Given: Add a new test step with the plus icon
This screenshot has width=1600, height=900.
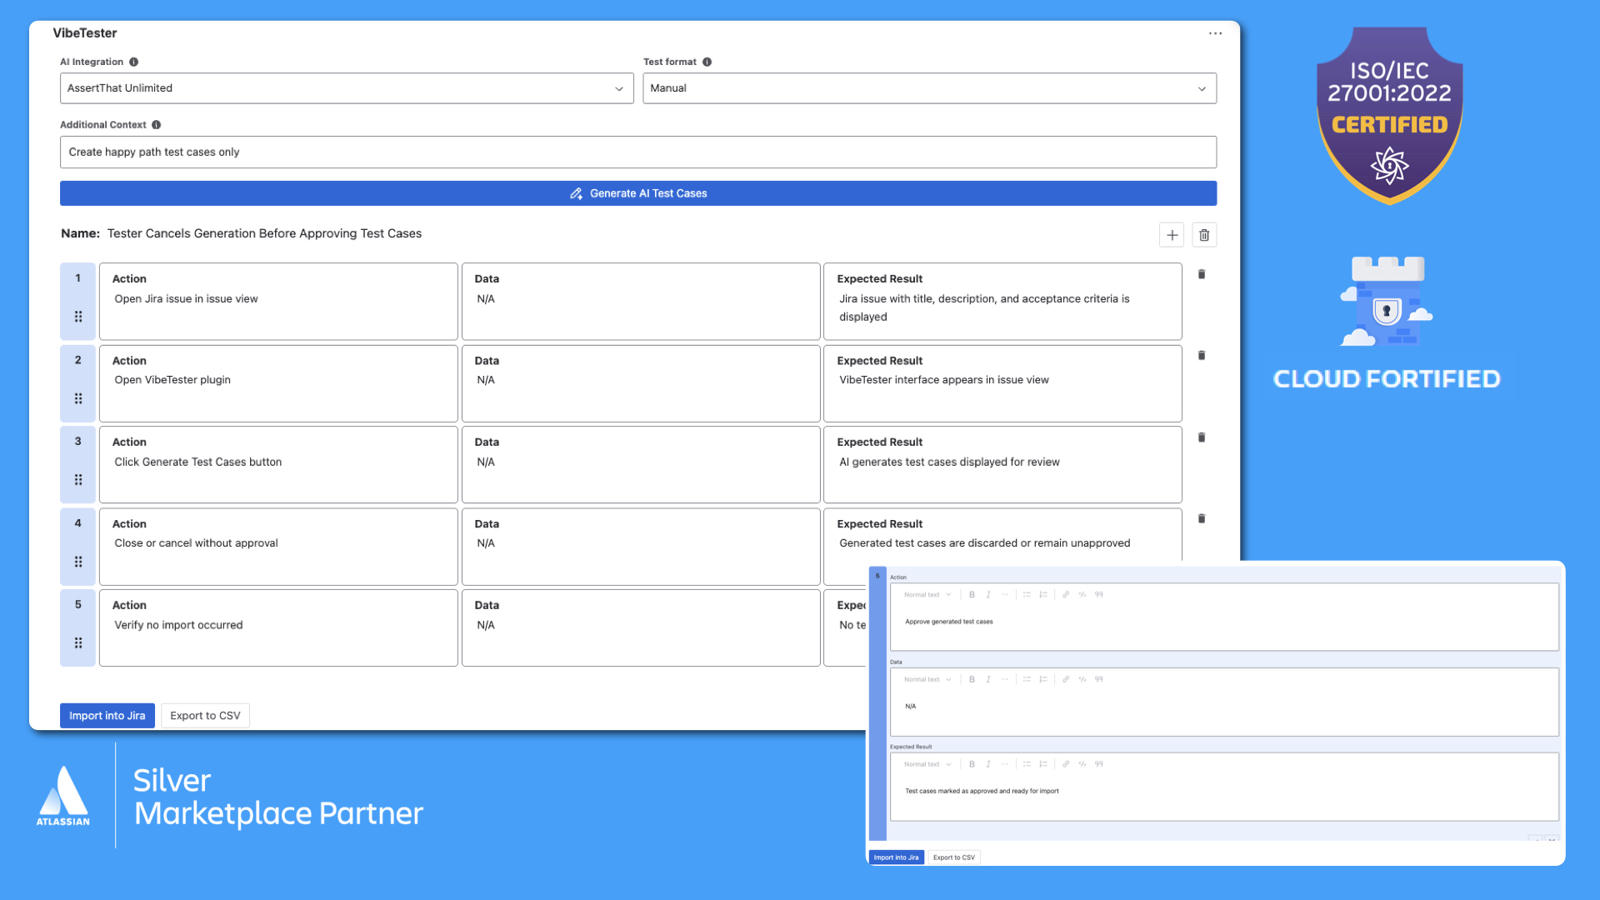Looking at the screenshot, I should 1172,234.
